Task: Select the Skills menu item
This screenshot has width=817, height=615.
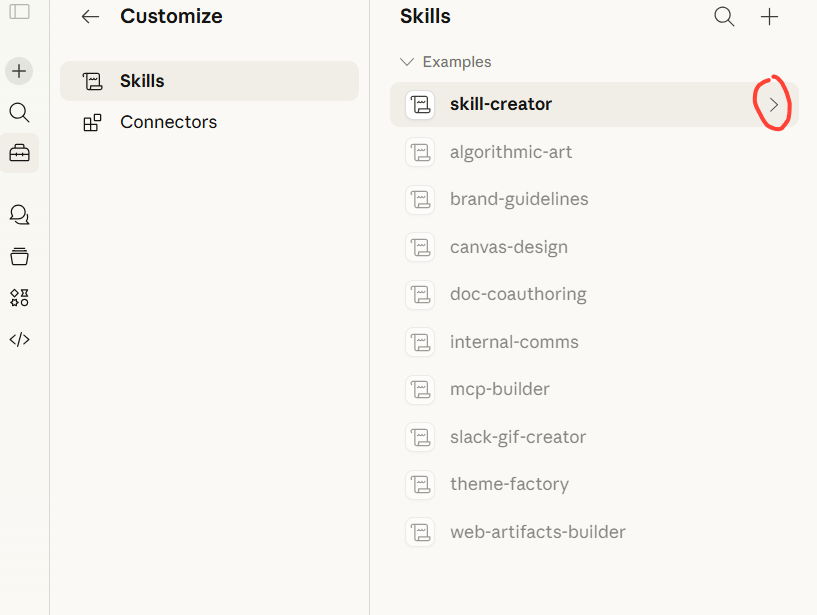Action: point(209,81)
